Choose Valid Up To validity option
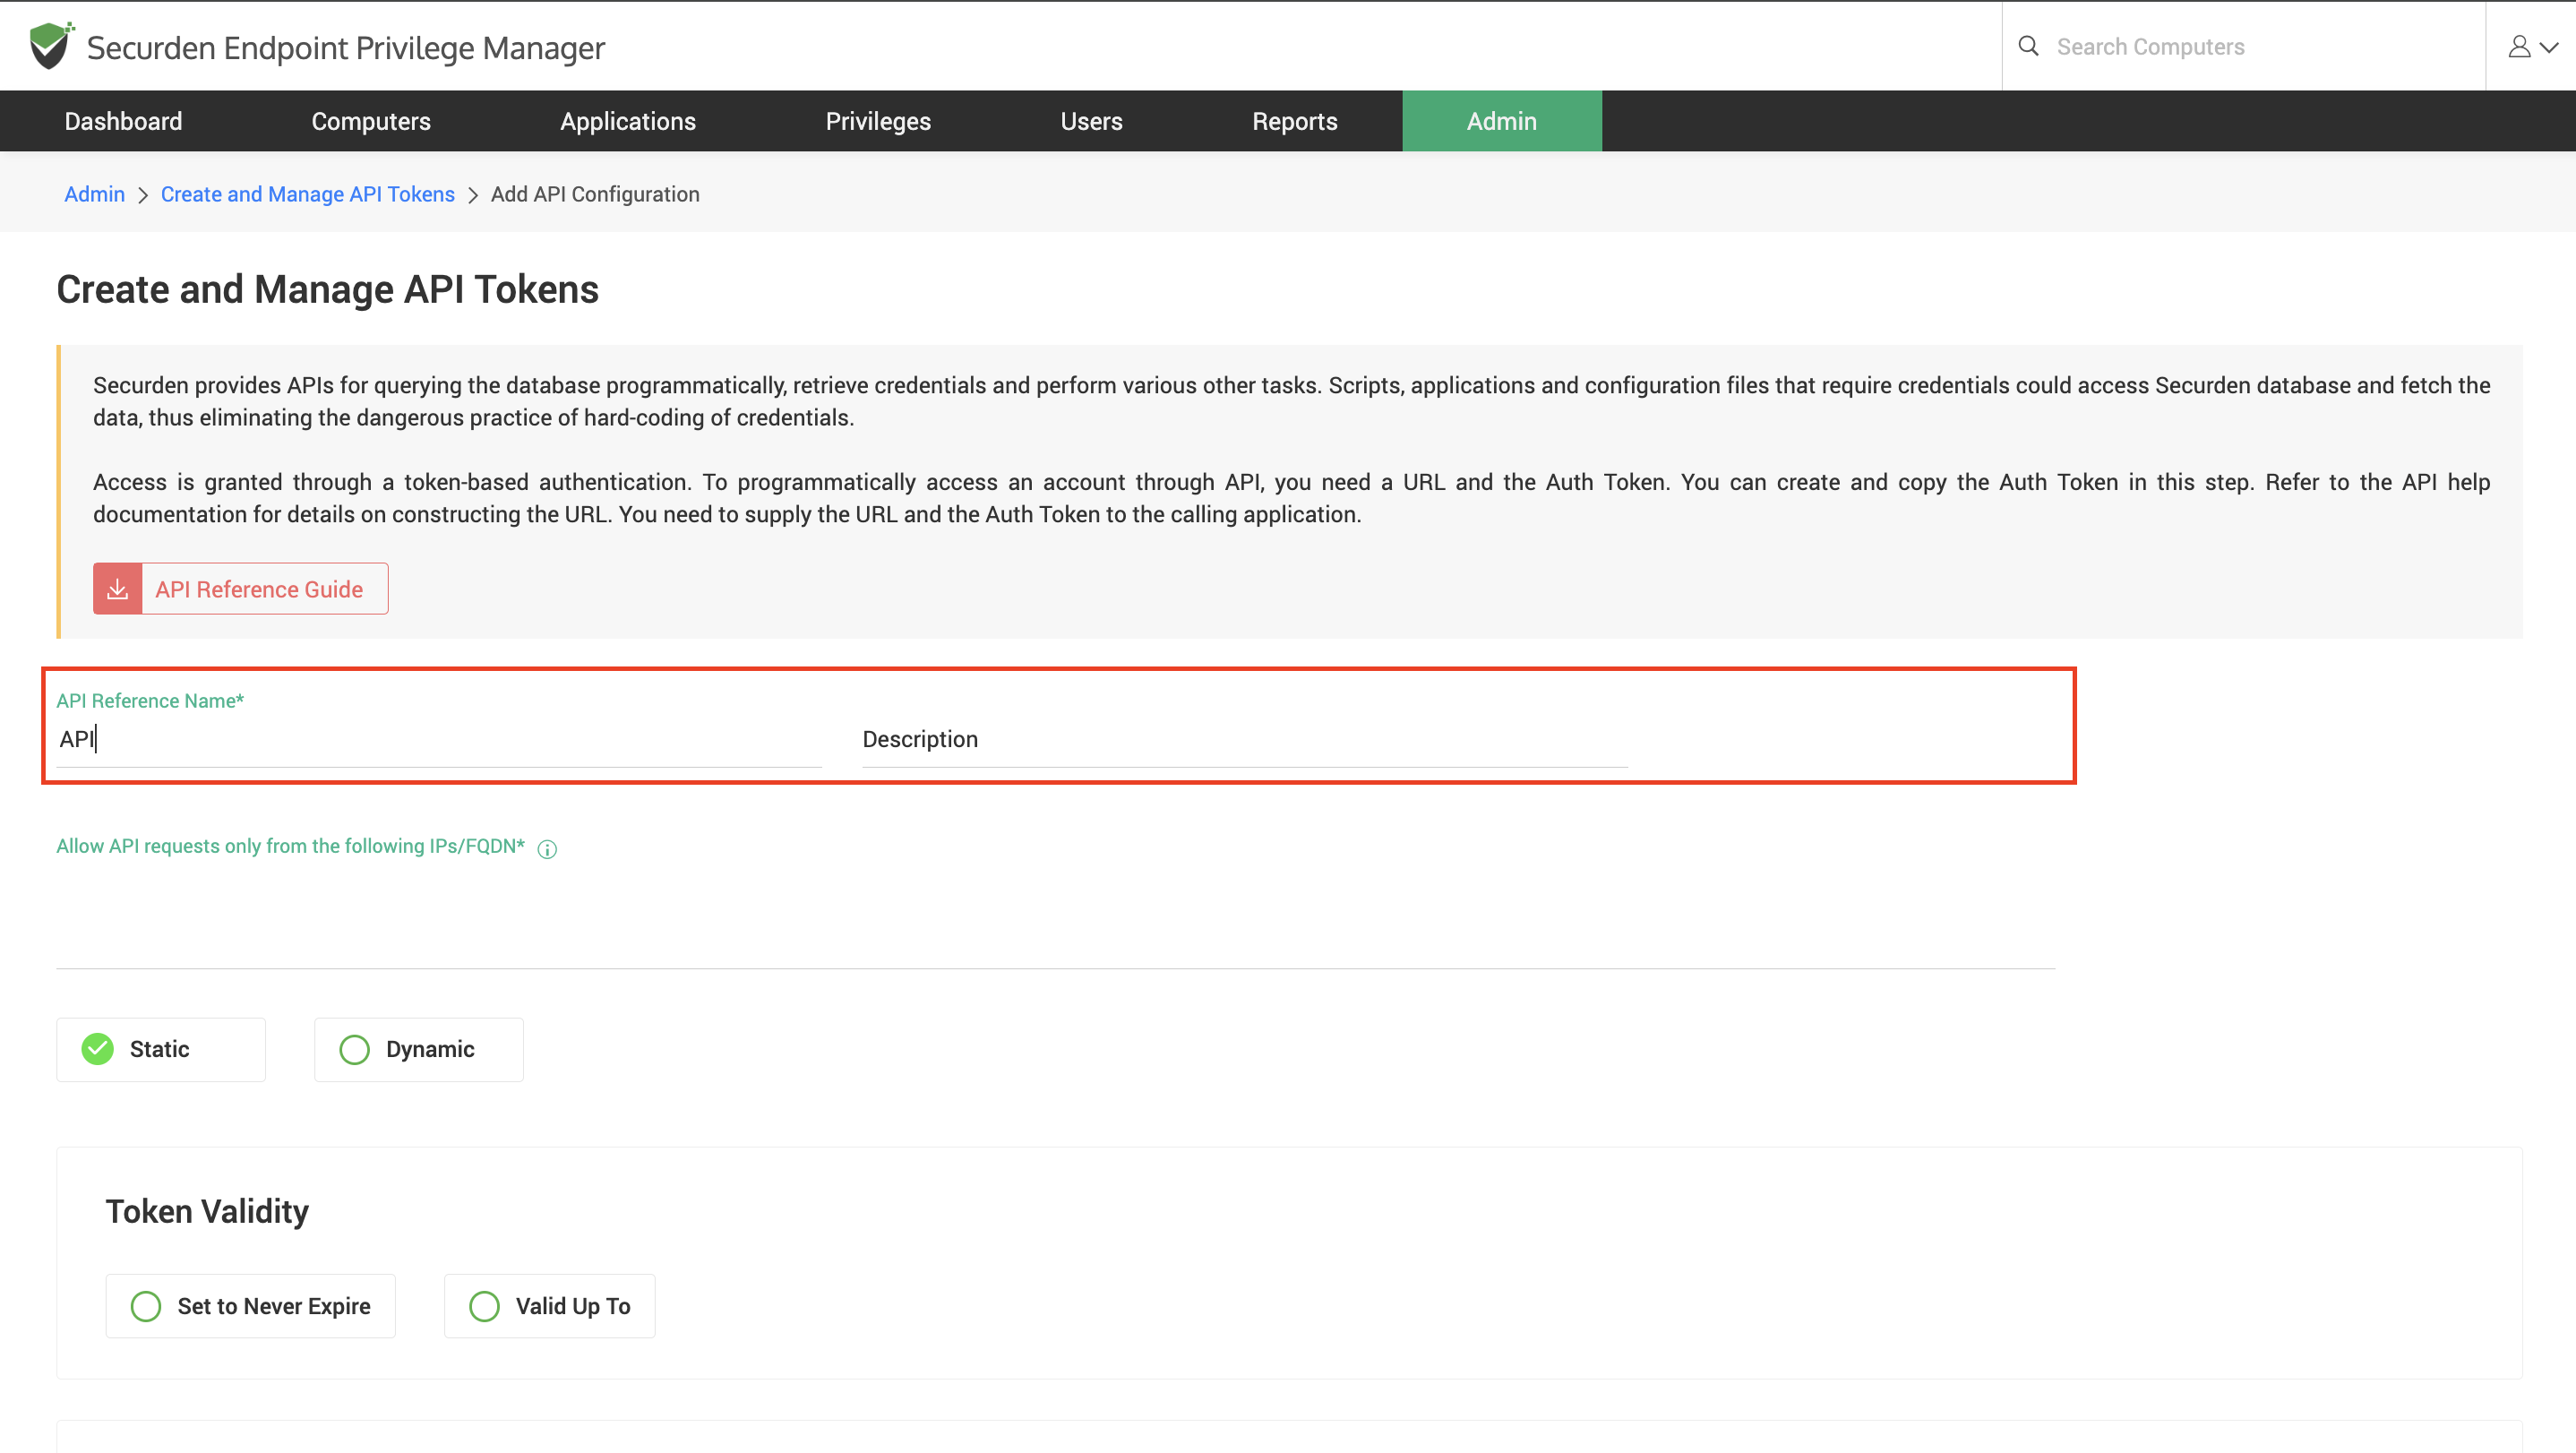The height and width of the screenshot is (1453, 2576). 485,1306
